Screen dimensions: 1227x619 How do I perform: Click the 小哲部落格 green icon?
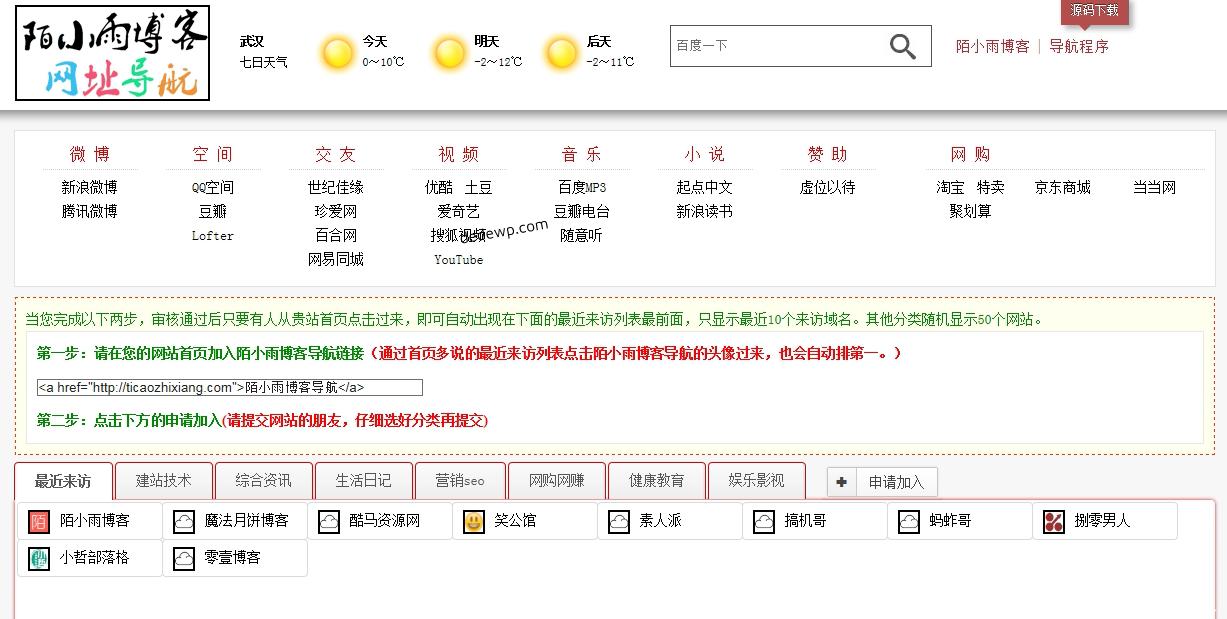[39, 558]
